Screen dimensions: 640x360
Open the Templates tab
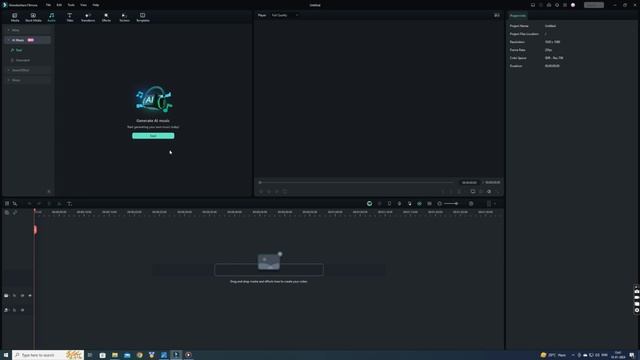[x=142, y=17]
